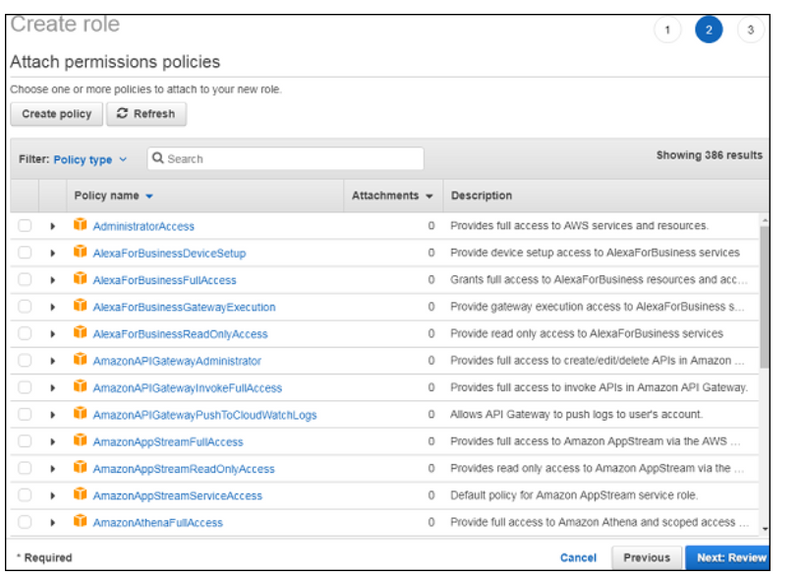Click step 3 circle indicator
Image resolution: width=800 pixels, height=582 pixels.
(x=750, y=30)
